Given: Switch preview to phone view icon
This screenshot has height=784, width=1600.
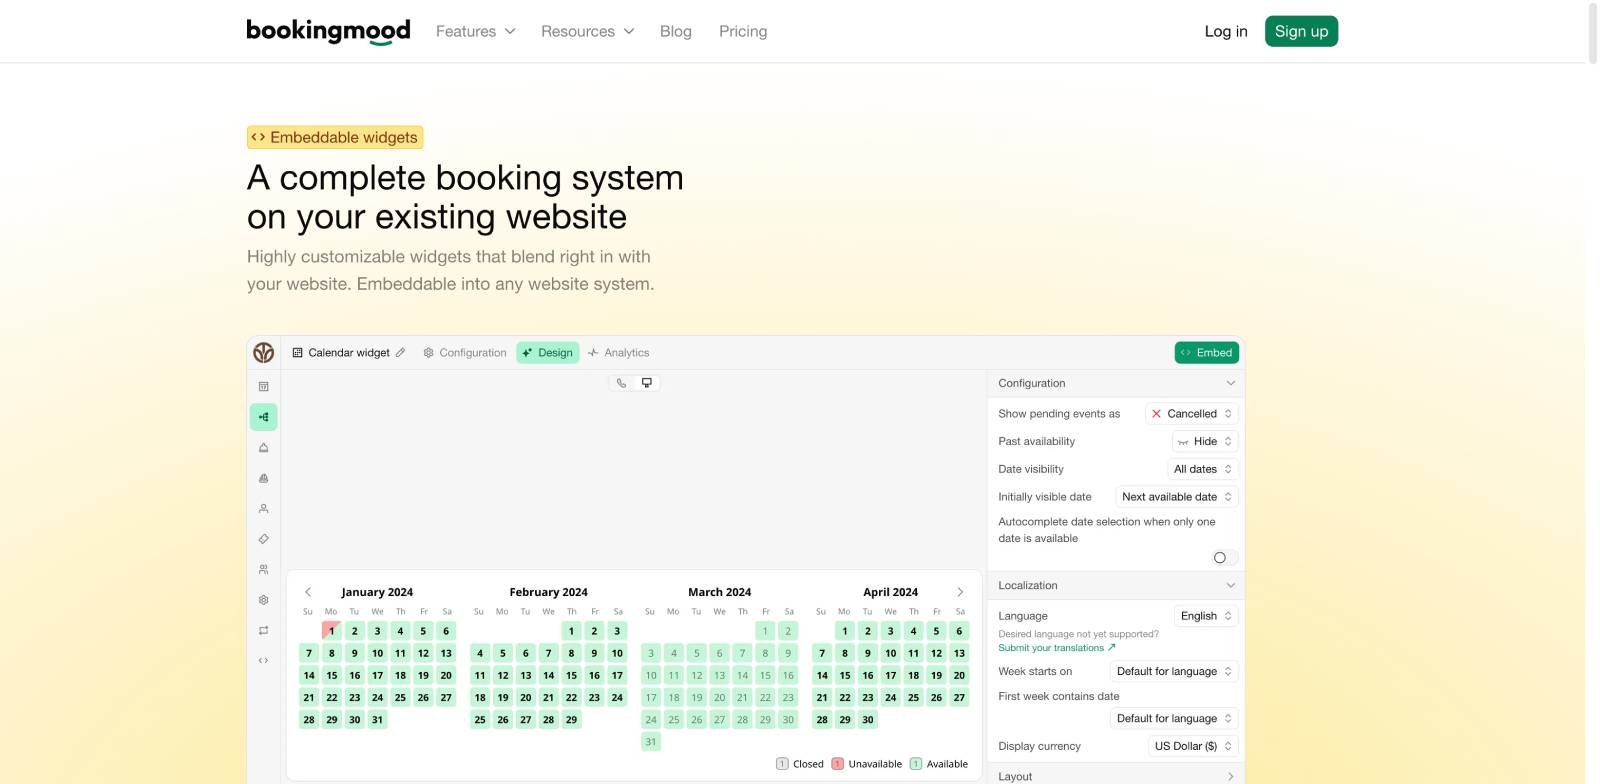Looking at the screenshot, I should [x=622, y=383].
